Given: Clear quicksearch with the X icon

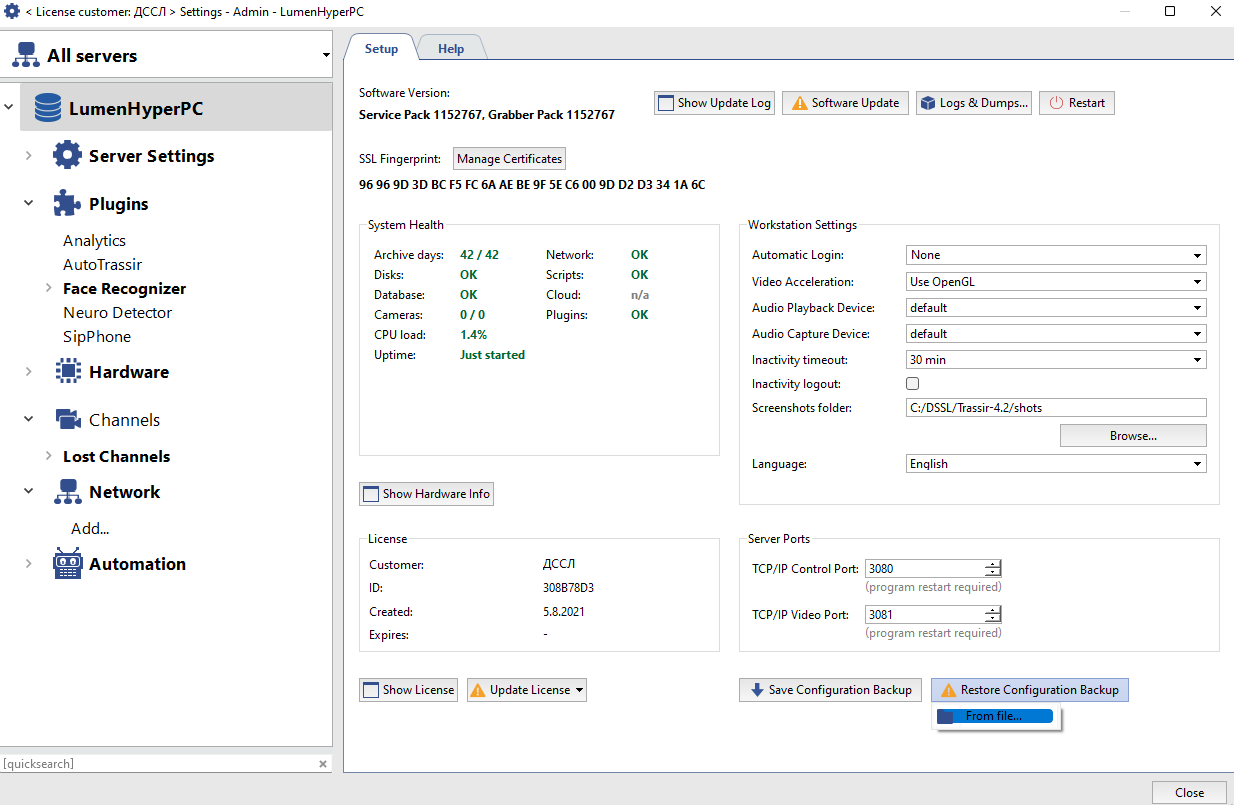Looking at the screenshot, I should click(323, 764).
